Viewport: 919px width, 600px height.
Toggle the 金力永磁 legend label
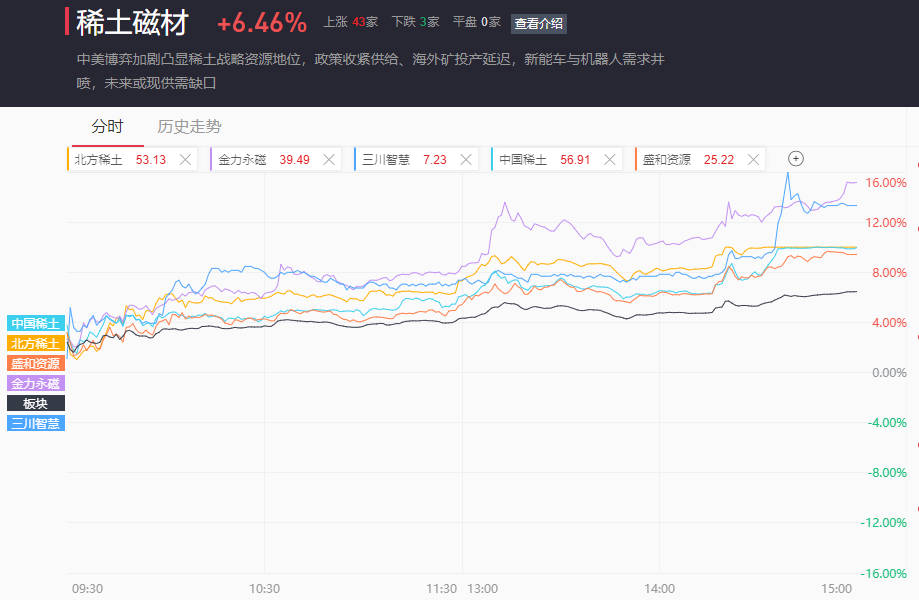[x=36, y=383]
